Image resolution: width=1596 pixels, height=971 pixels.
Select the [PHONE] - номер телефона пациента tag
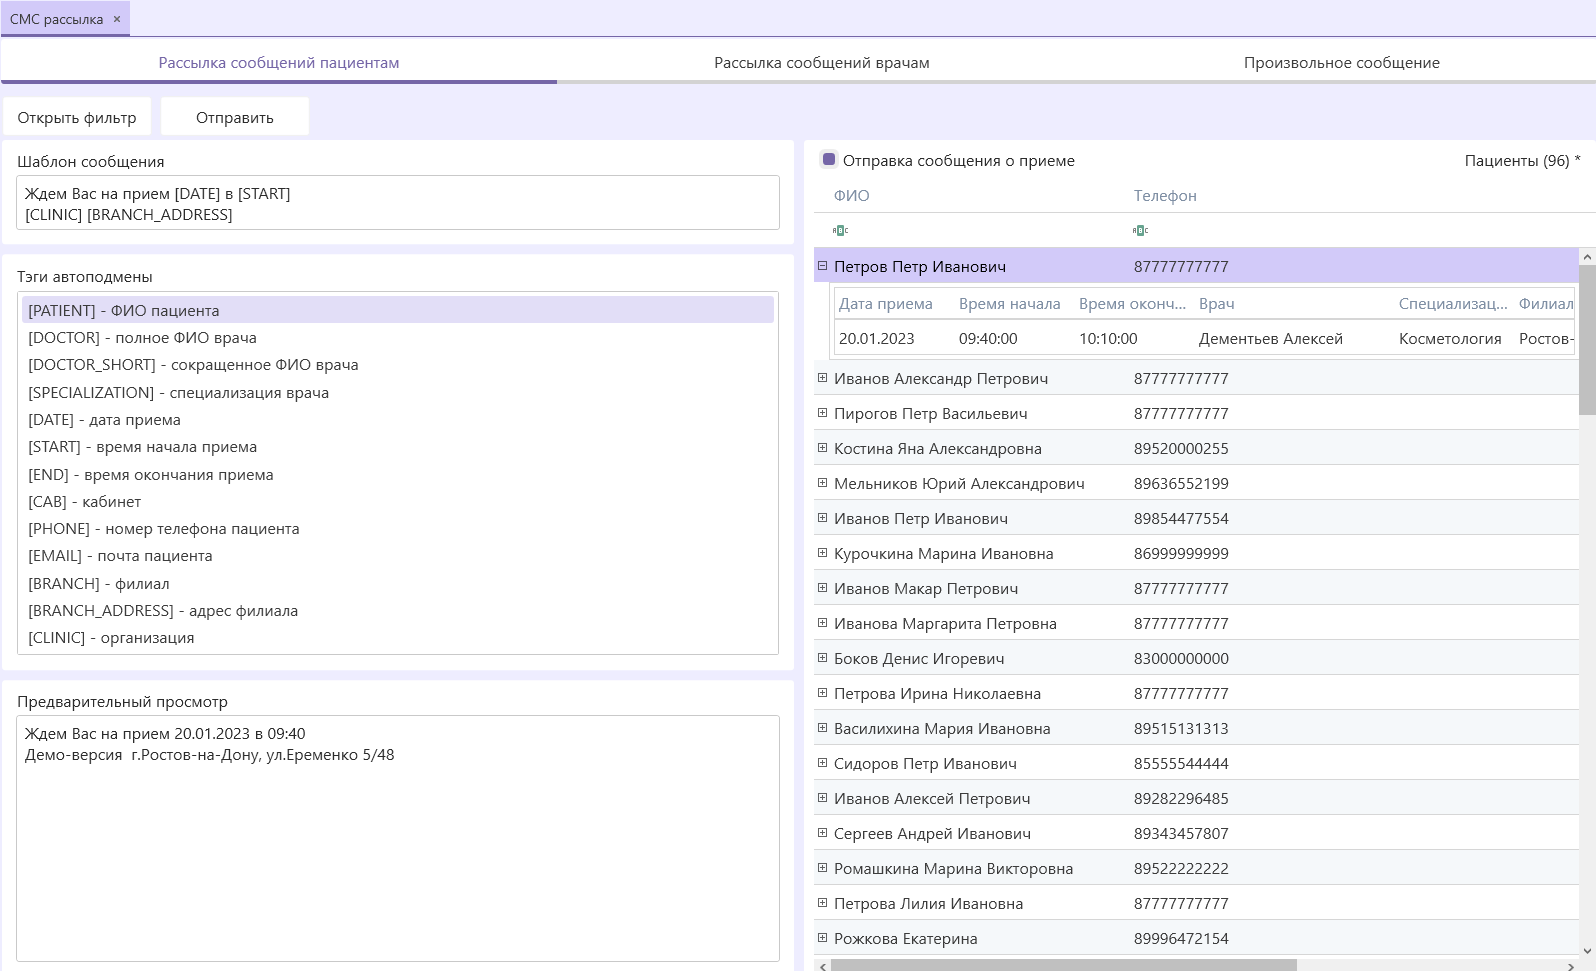[398, 528]
